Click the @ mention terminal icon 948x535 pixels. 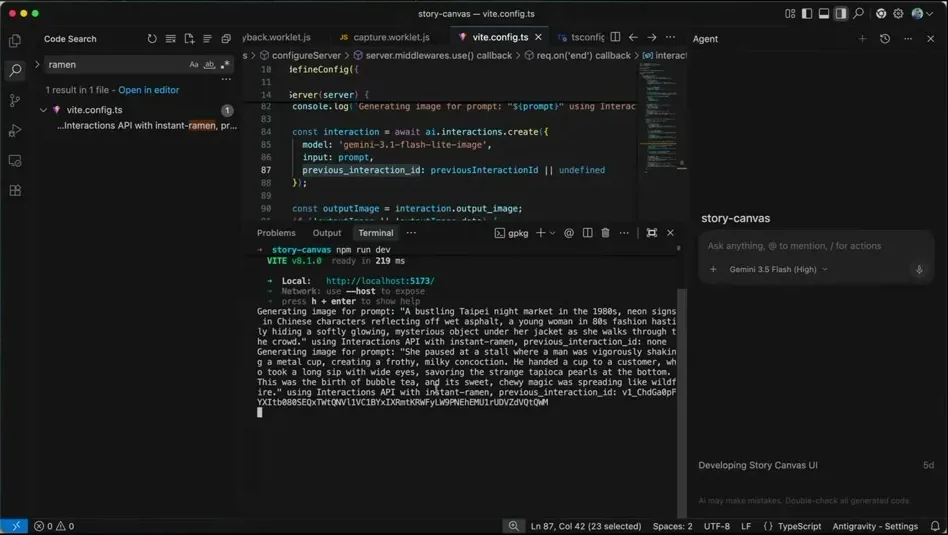(x=569, y=233)
